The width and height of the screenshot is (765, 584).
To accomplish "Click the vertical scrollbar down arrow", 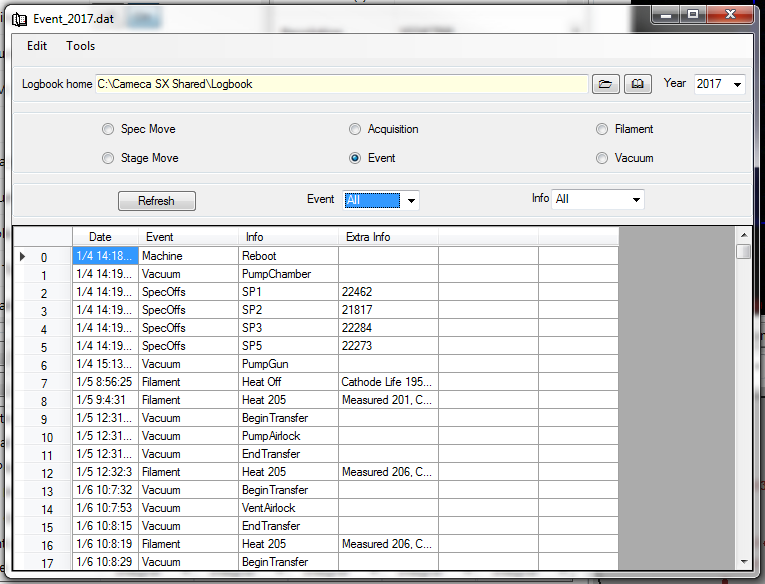I will pyautogui.click(x=743, y=562).
